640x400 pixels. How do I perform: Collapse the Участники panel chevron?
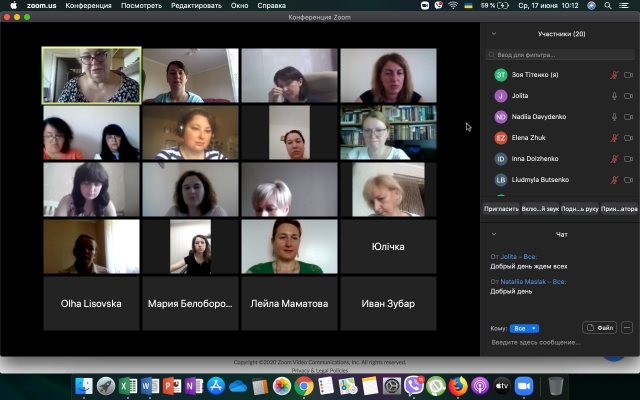coord(494,34)
